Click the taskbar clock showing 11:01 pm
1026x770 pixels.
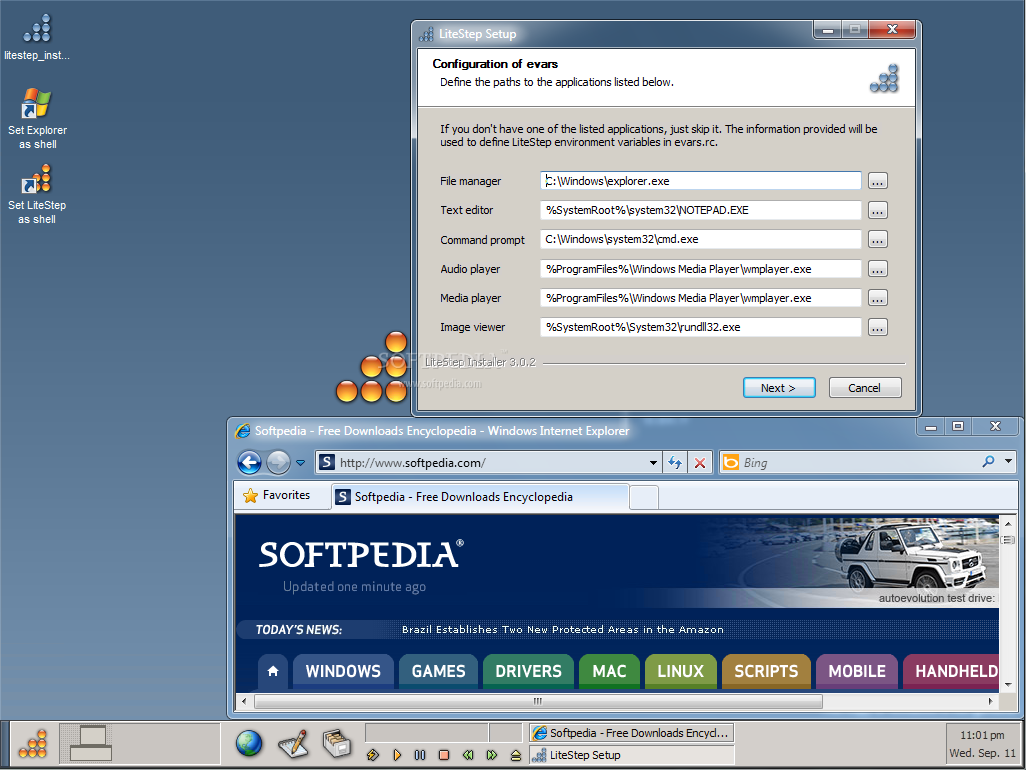point(982,744)
